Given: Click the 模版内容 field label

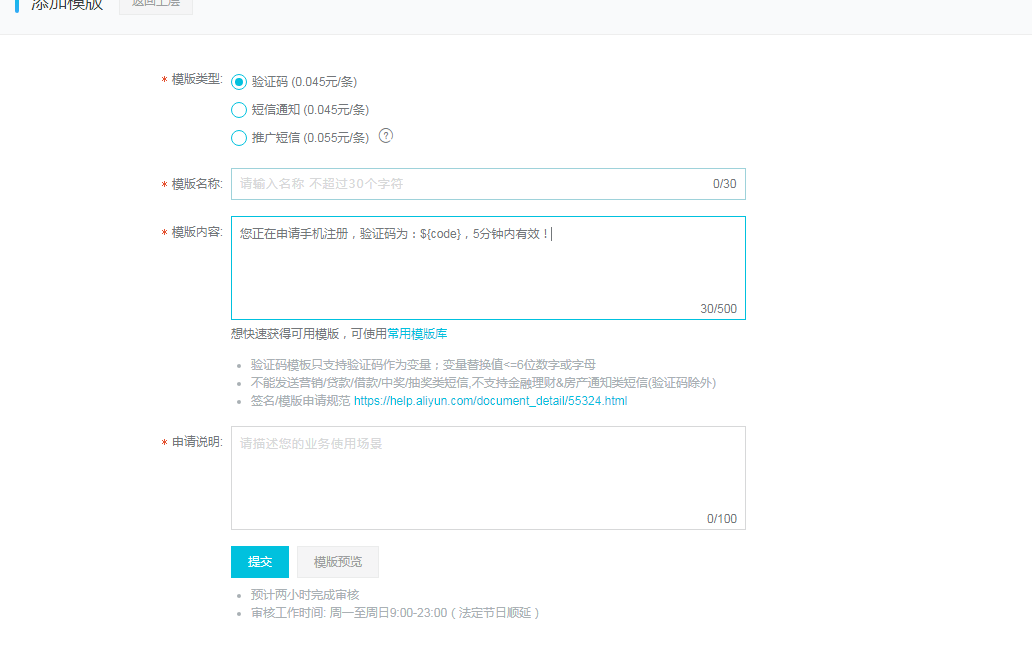Looking at the screenshot, I should (196, 232).
